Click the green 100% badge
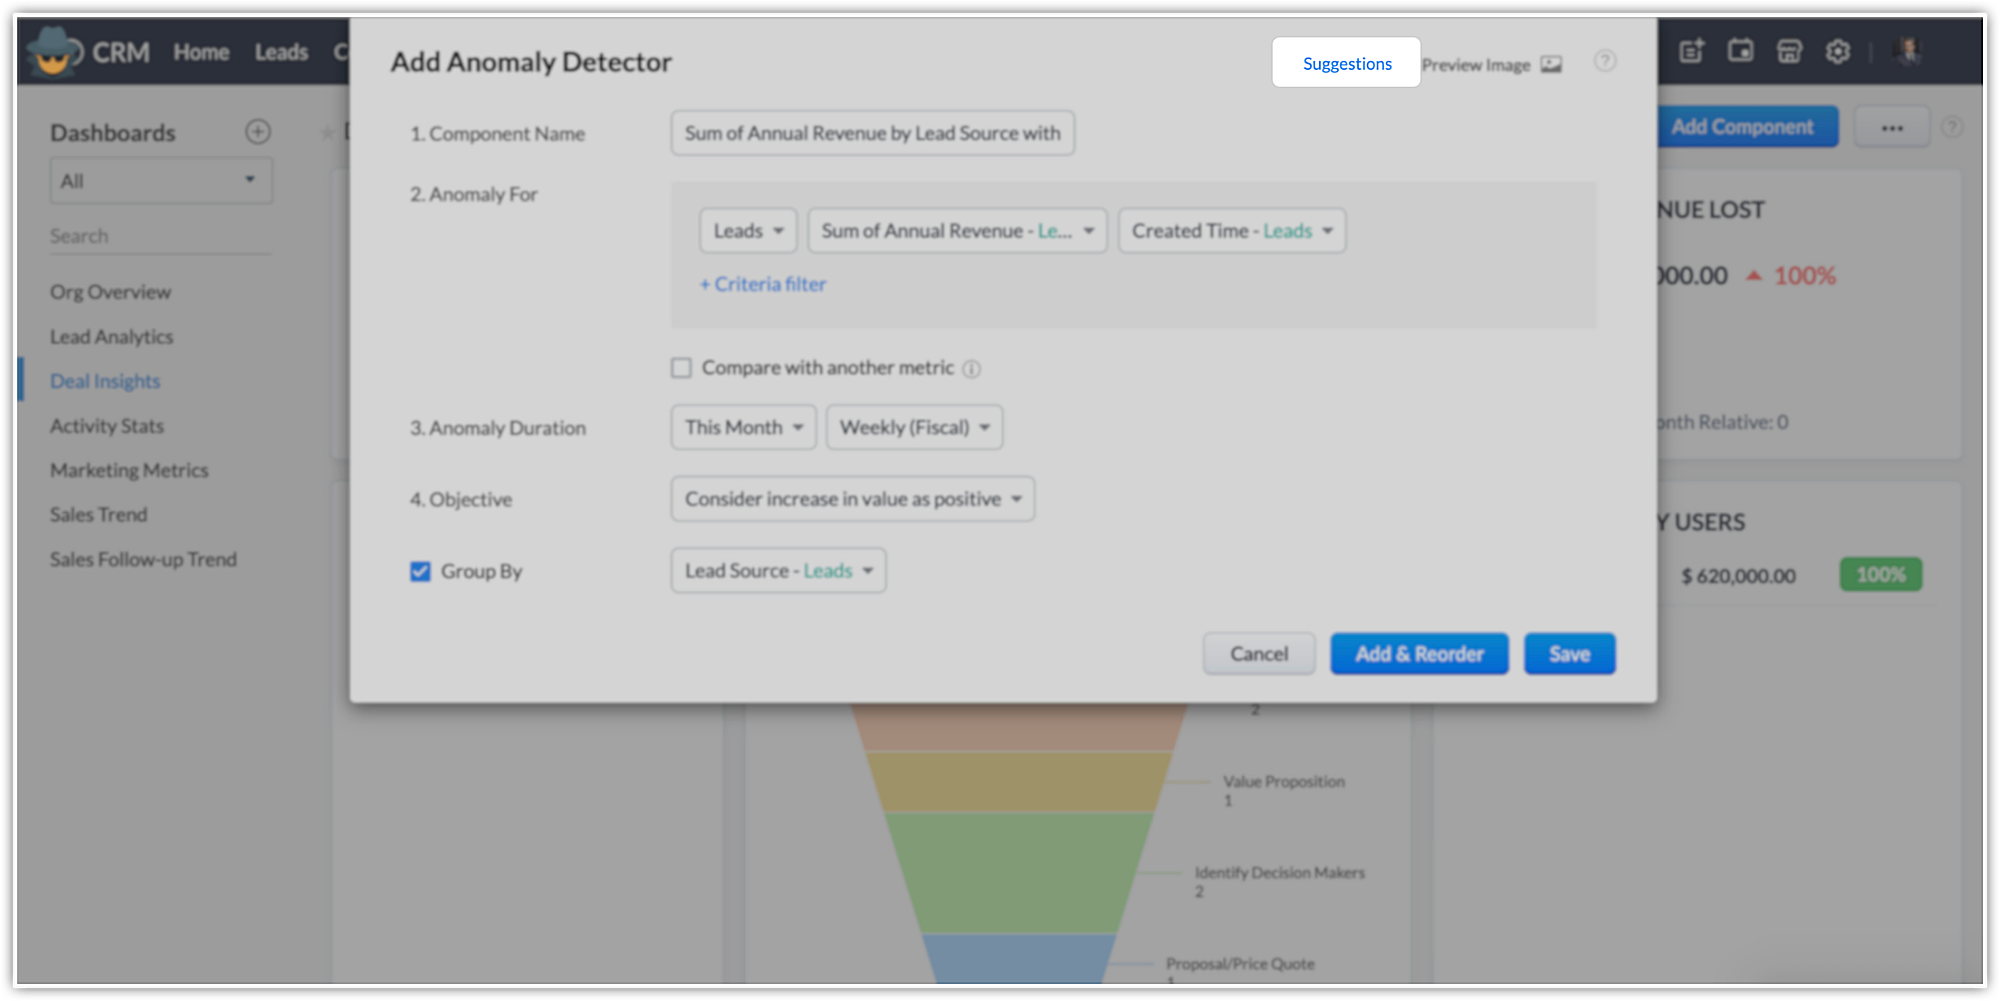Image resolution: width=2000 pixels, height=1001 pixels. pos(1881,575)
